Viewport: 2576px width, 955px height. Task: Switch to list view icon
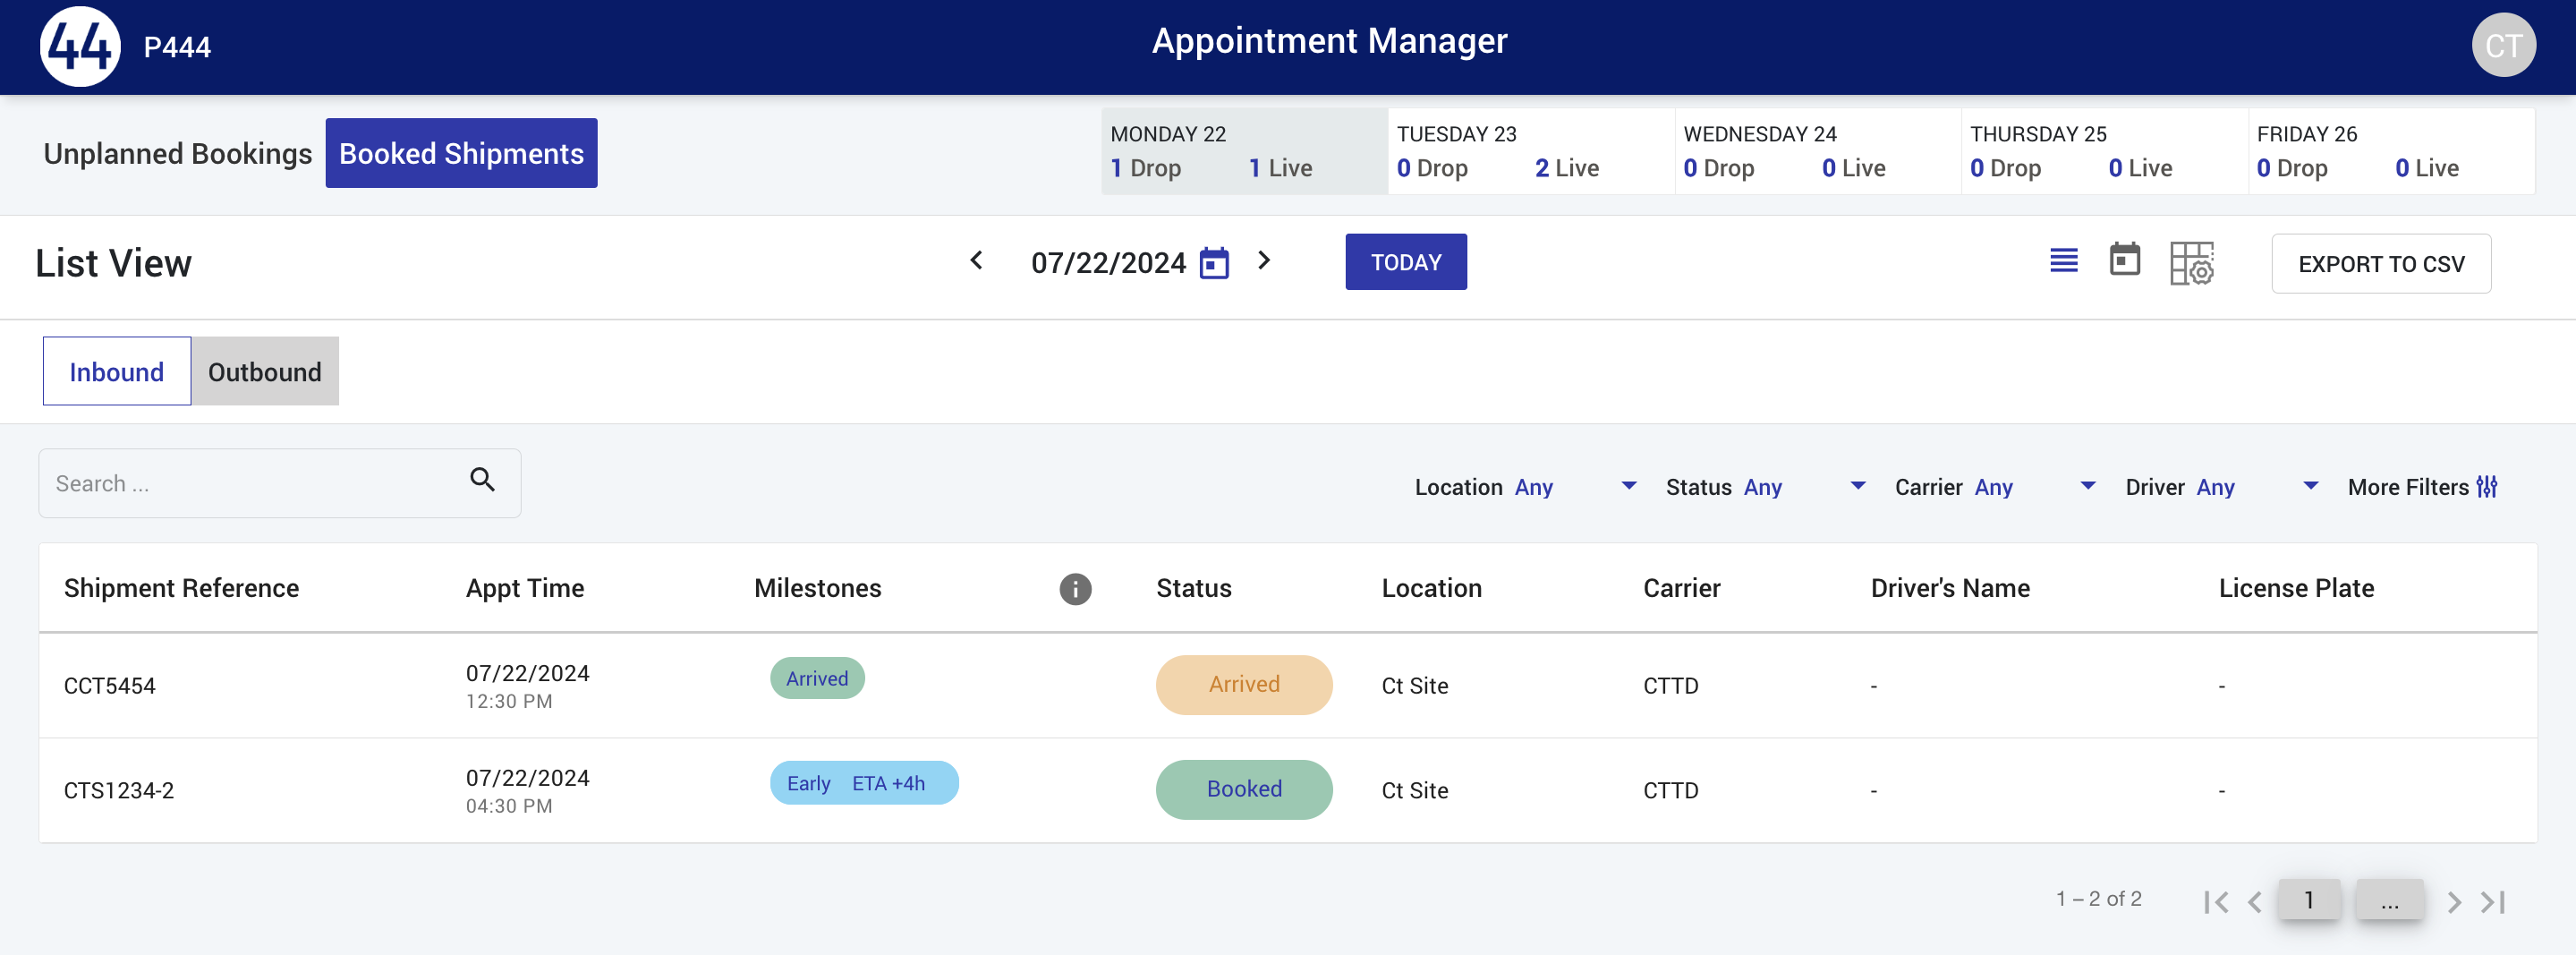[2064, 261]
